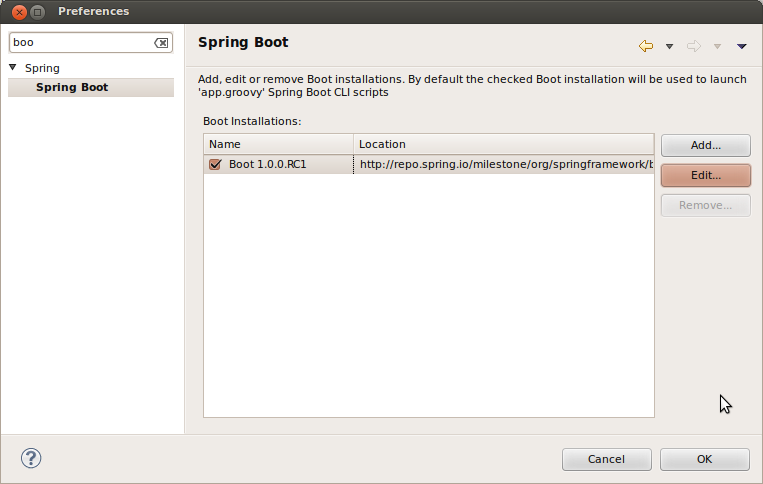Image resolution: width=763 pixels, height=484 pixels.
Task: Click the filter text field containing 'boo'
Action: click(x=80, y=43)
